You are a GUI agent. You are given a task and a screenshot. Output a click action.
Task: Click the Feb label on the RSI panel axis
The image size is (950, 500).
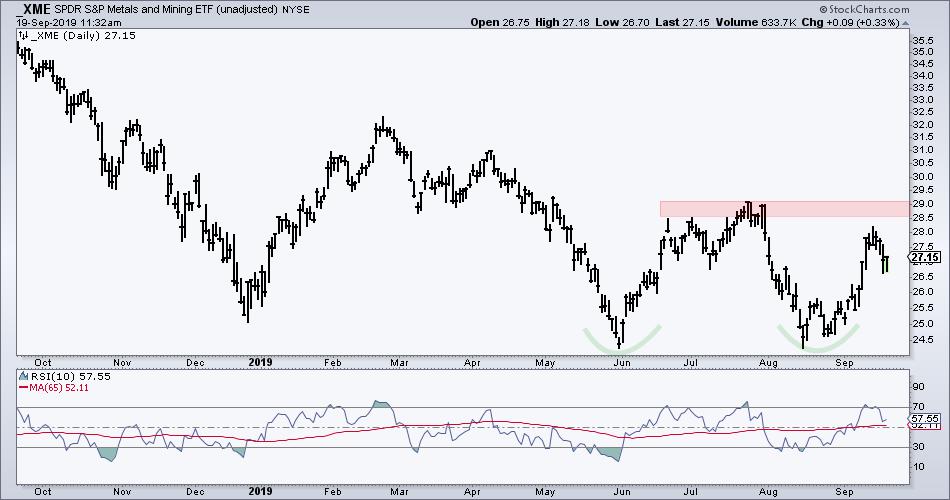pyautogui.click(x=333, y=492)
